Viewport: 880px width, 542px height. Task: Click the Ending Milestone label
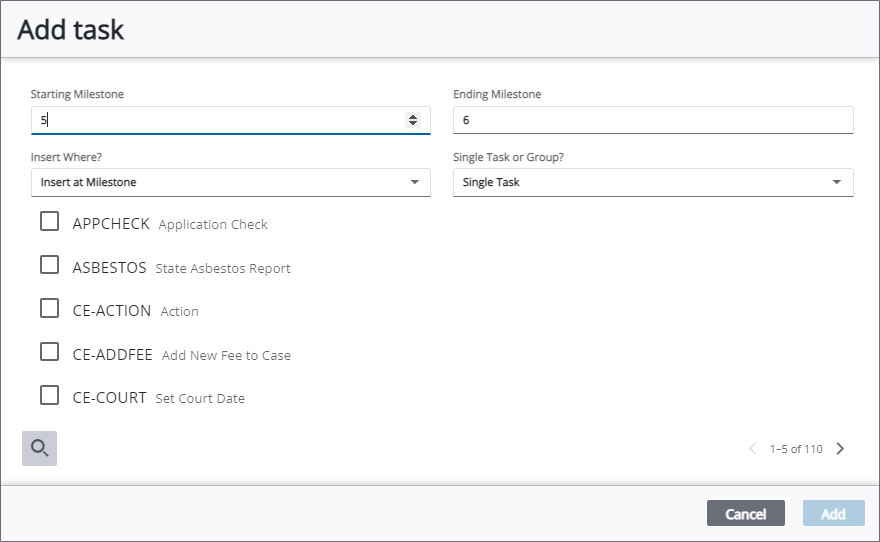tap(497, 94)
